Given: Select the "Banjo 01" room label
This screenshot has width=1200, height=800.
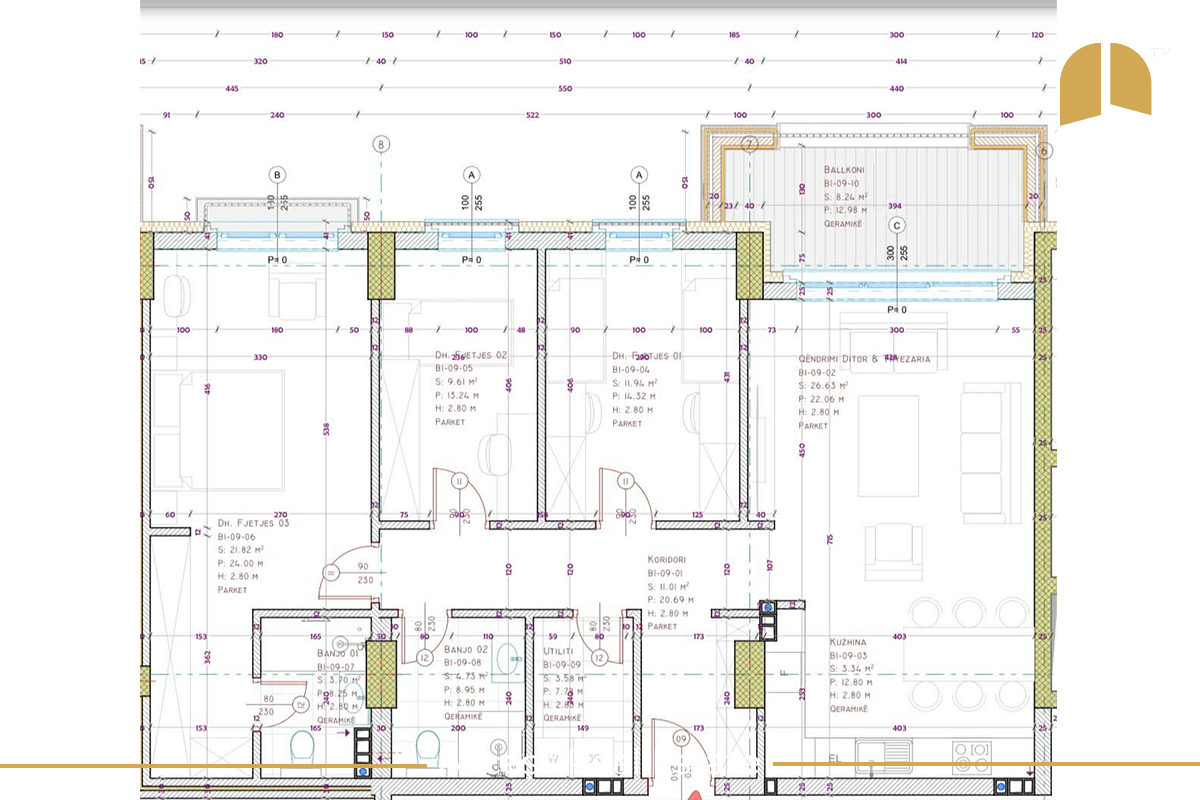Looking at the screenshot, I should (x=338, y=654).
